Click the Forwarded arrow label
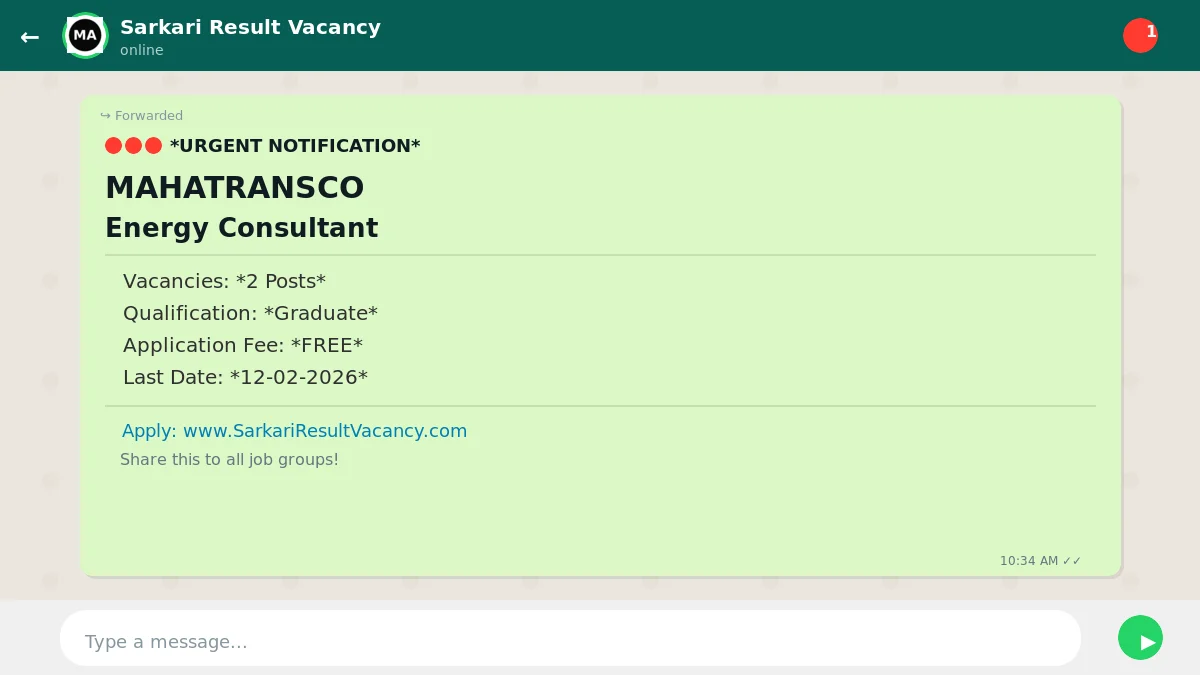Image resolution: width=1200 pixels, height=675 pixels. (142, 116)
